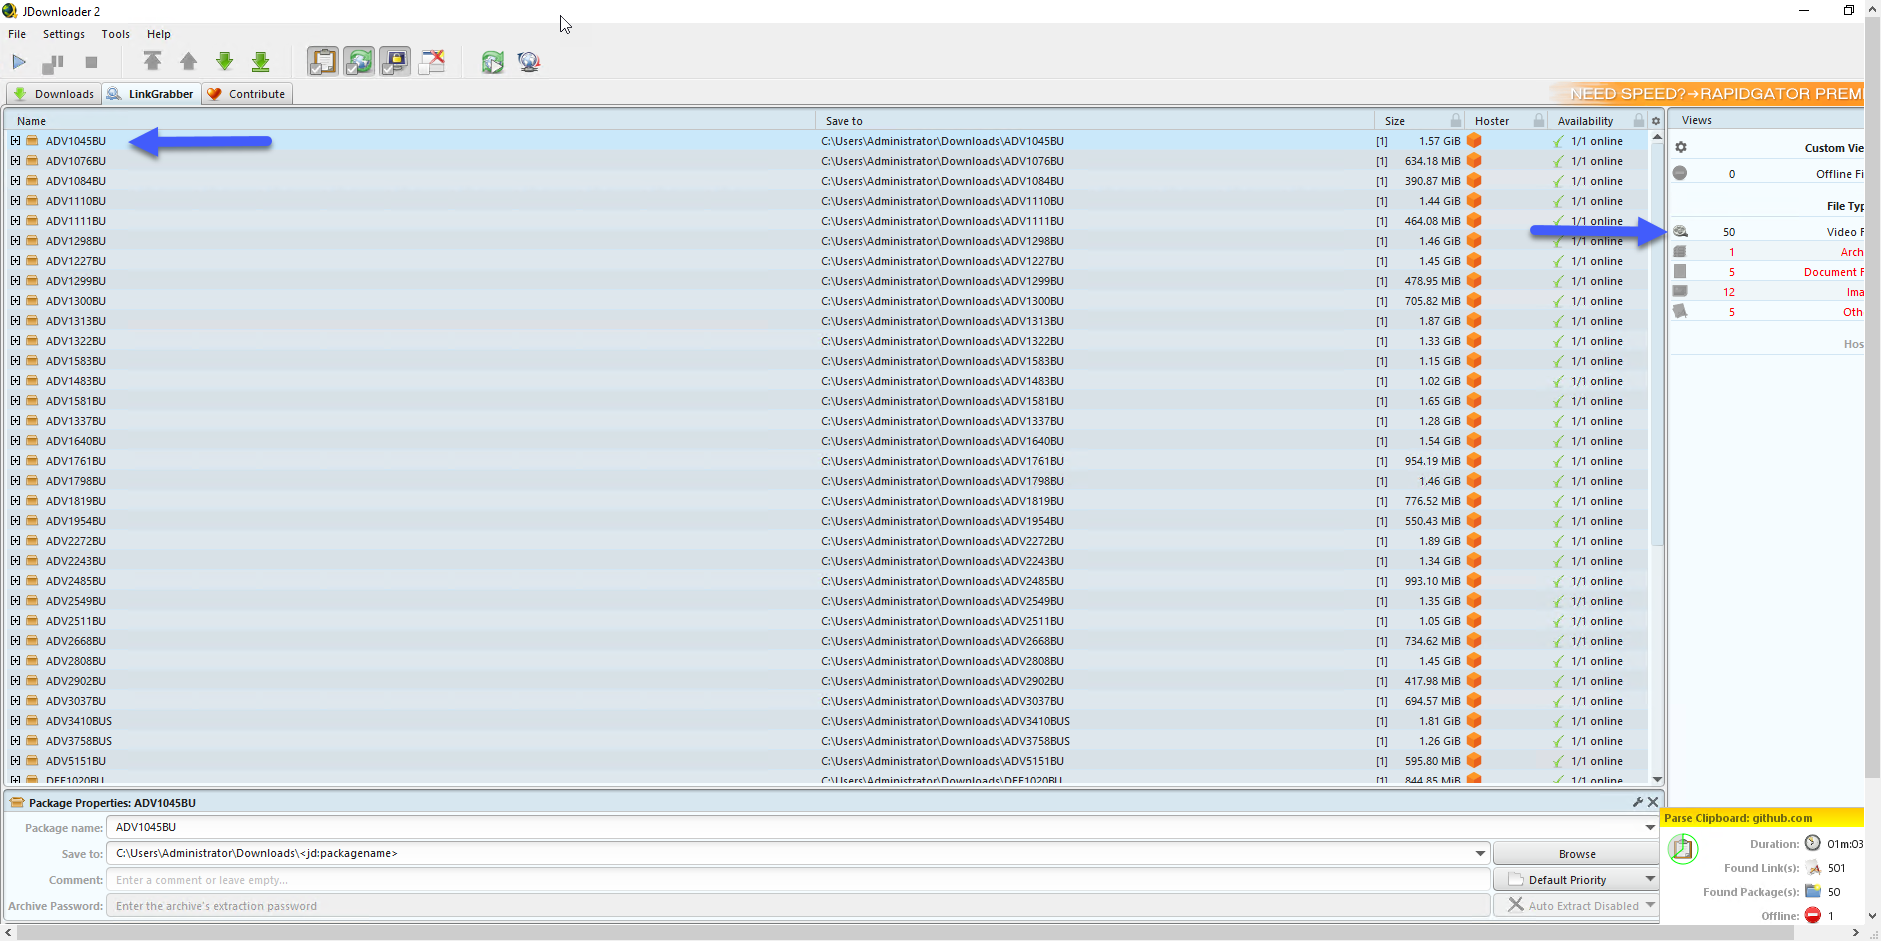Screen dimensions: 1881x941
Task: Open table column settings gear
Action: 1656,121
